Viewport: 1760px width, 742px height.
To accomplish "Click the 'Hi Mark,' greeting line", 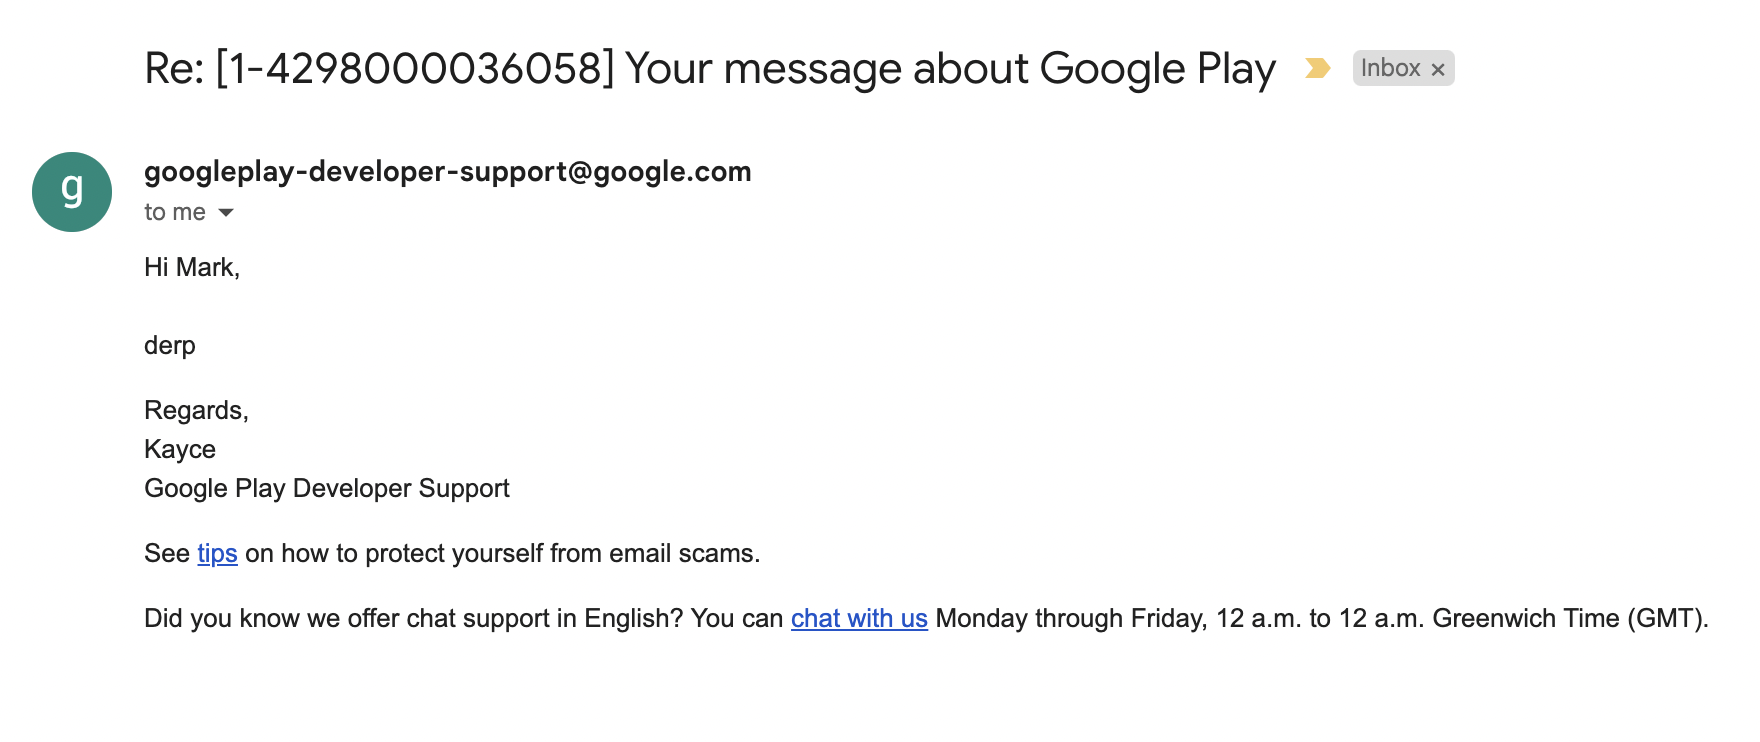I will coord(192,267).
